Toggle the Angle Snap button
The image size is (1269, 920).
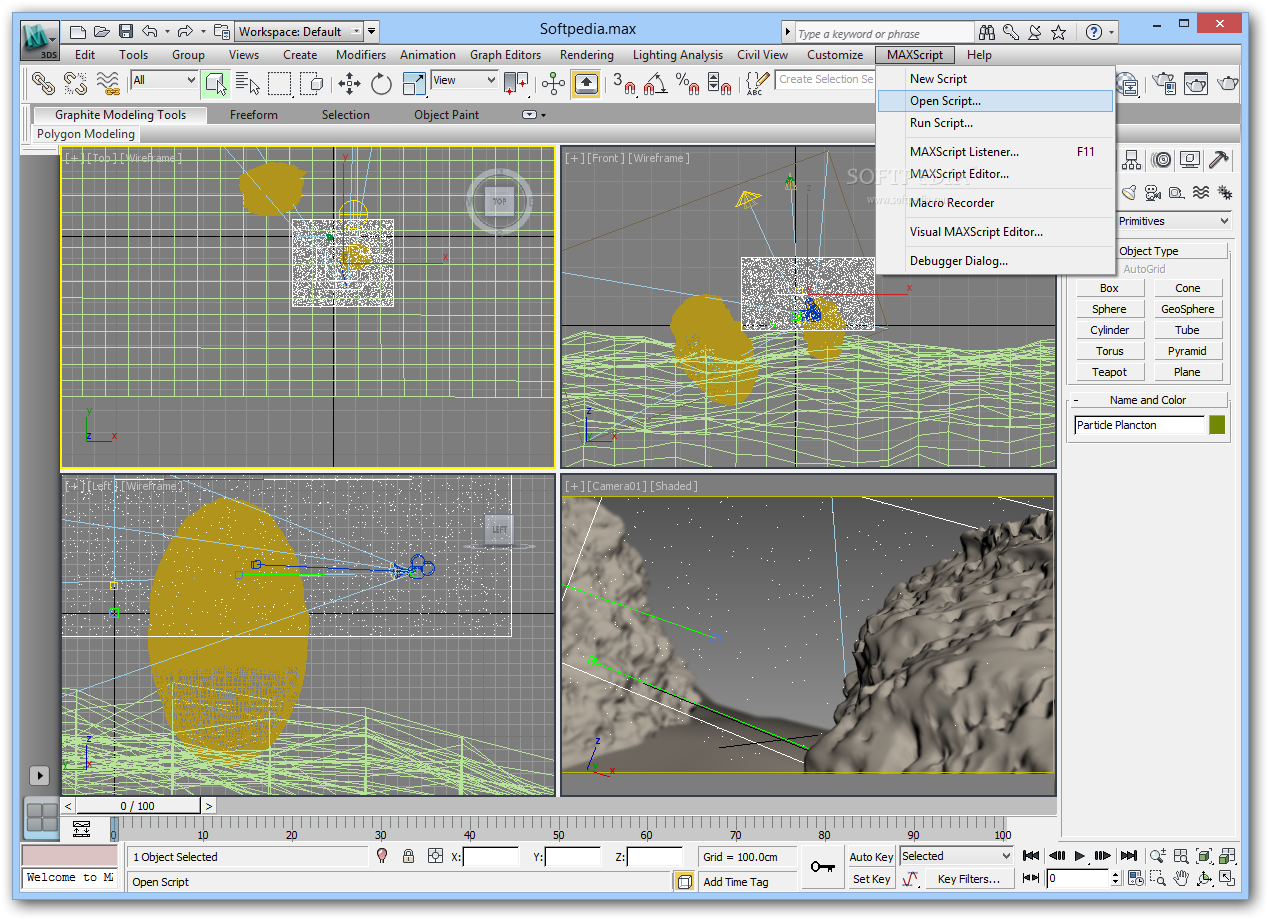[656, 83]
